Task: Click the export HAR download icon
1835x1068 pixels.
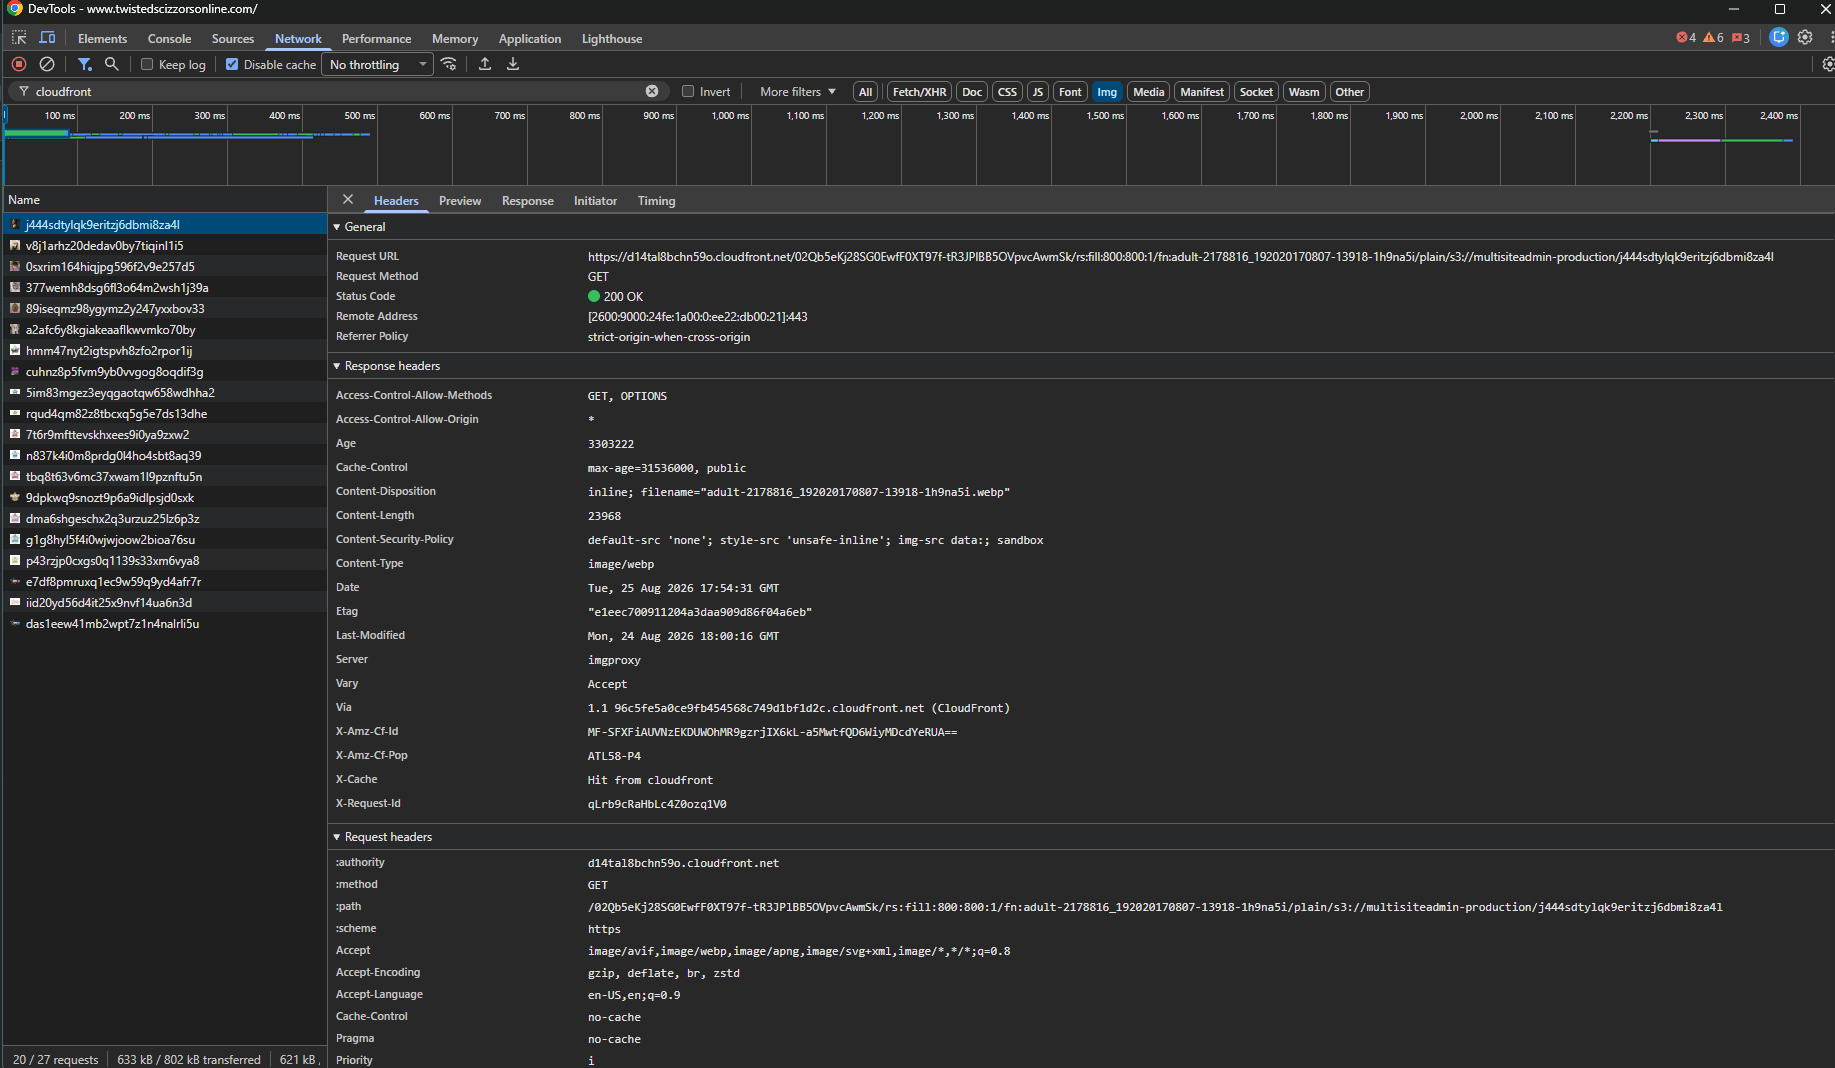Action: [x=513, y=64]
